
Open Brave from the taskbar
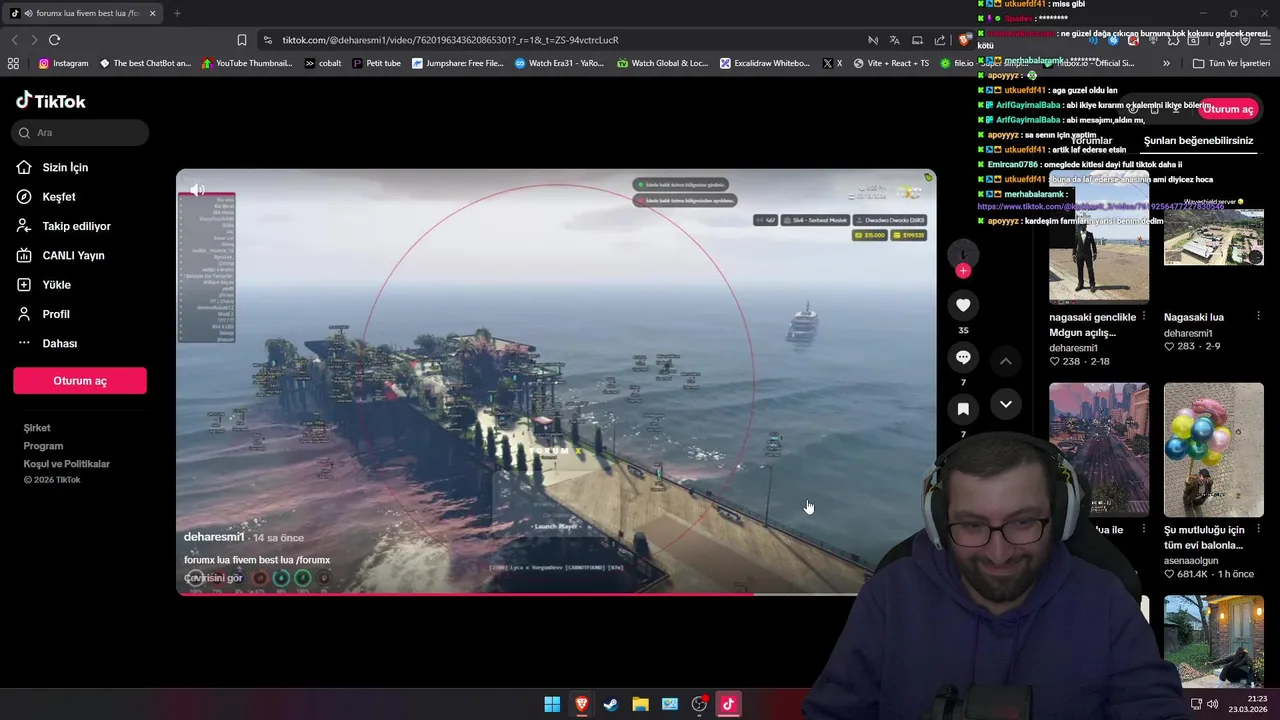[x=581, y=704]
